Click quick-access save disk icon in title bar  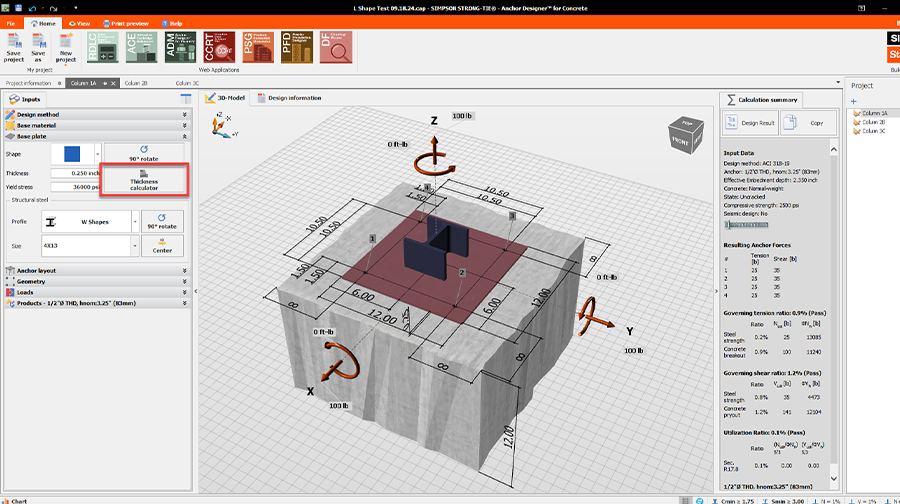pos(18,8)
